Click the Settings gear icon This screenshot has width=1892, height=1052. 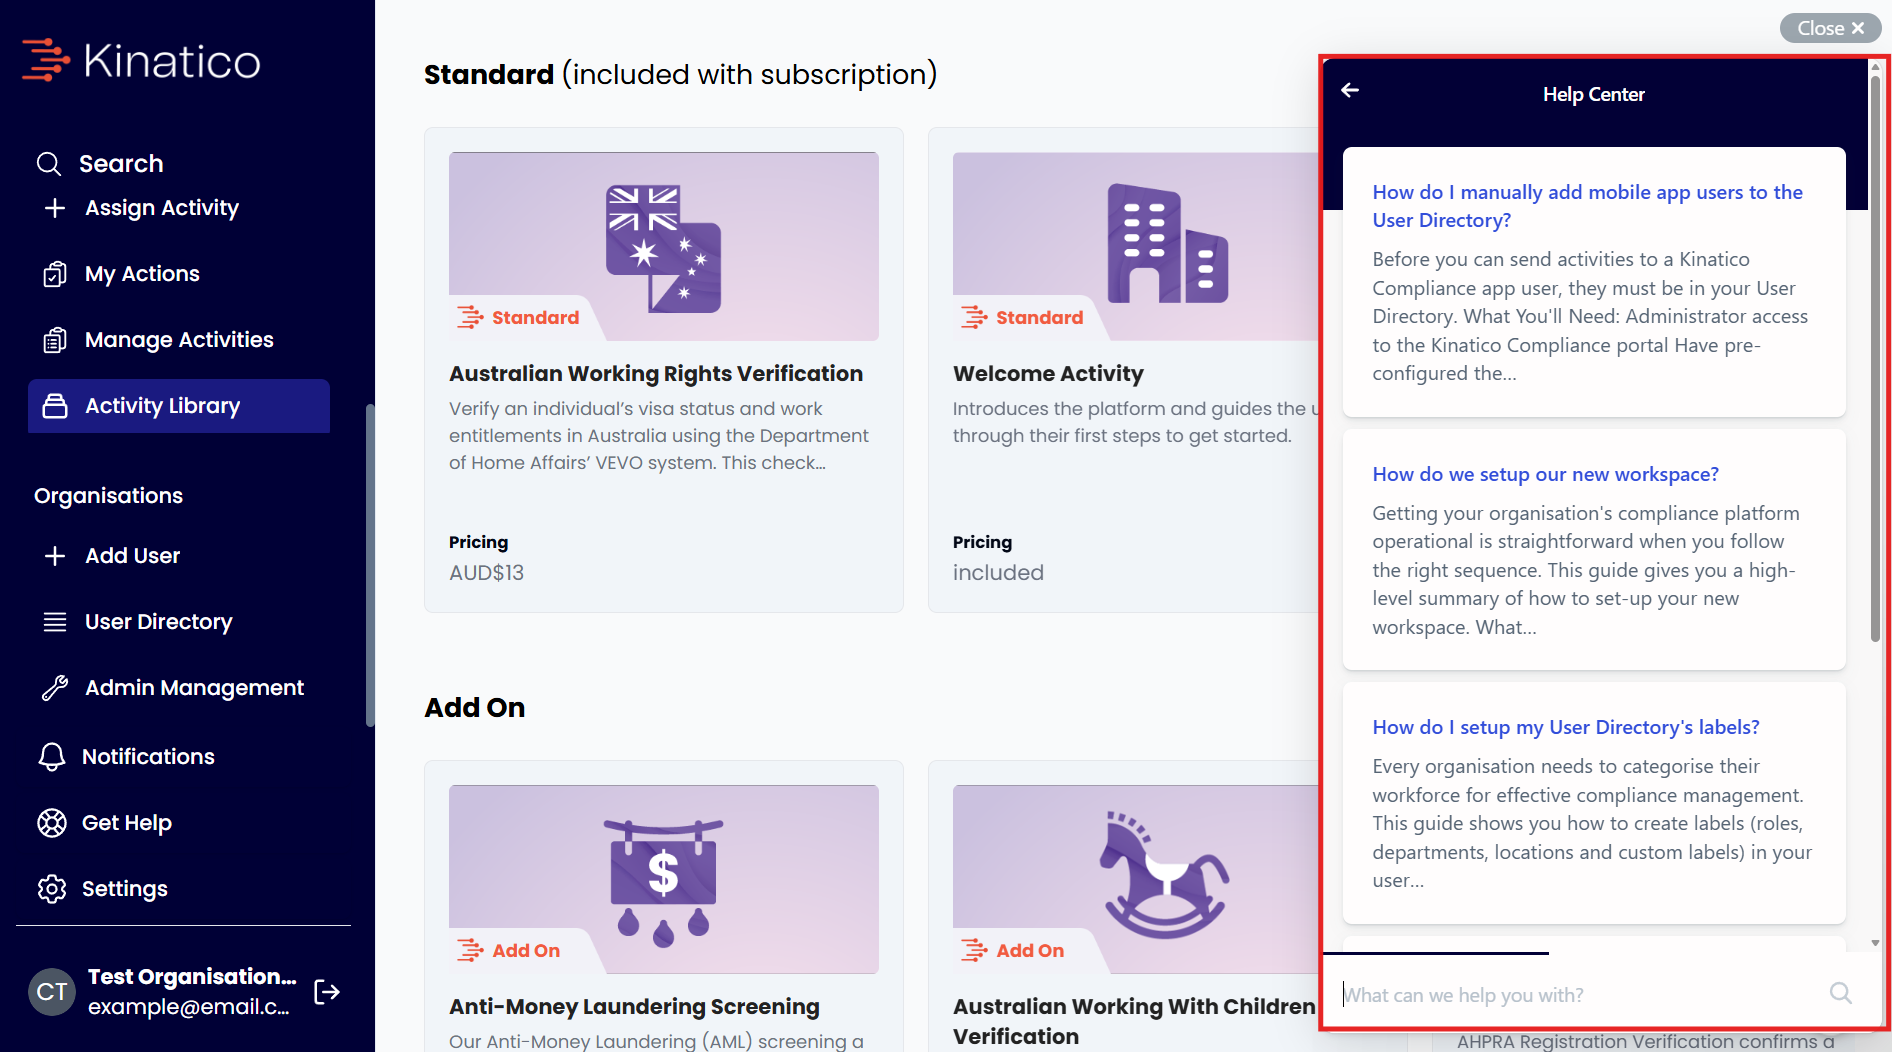click(x=52, y=889)
